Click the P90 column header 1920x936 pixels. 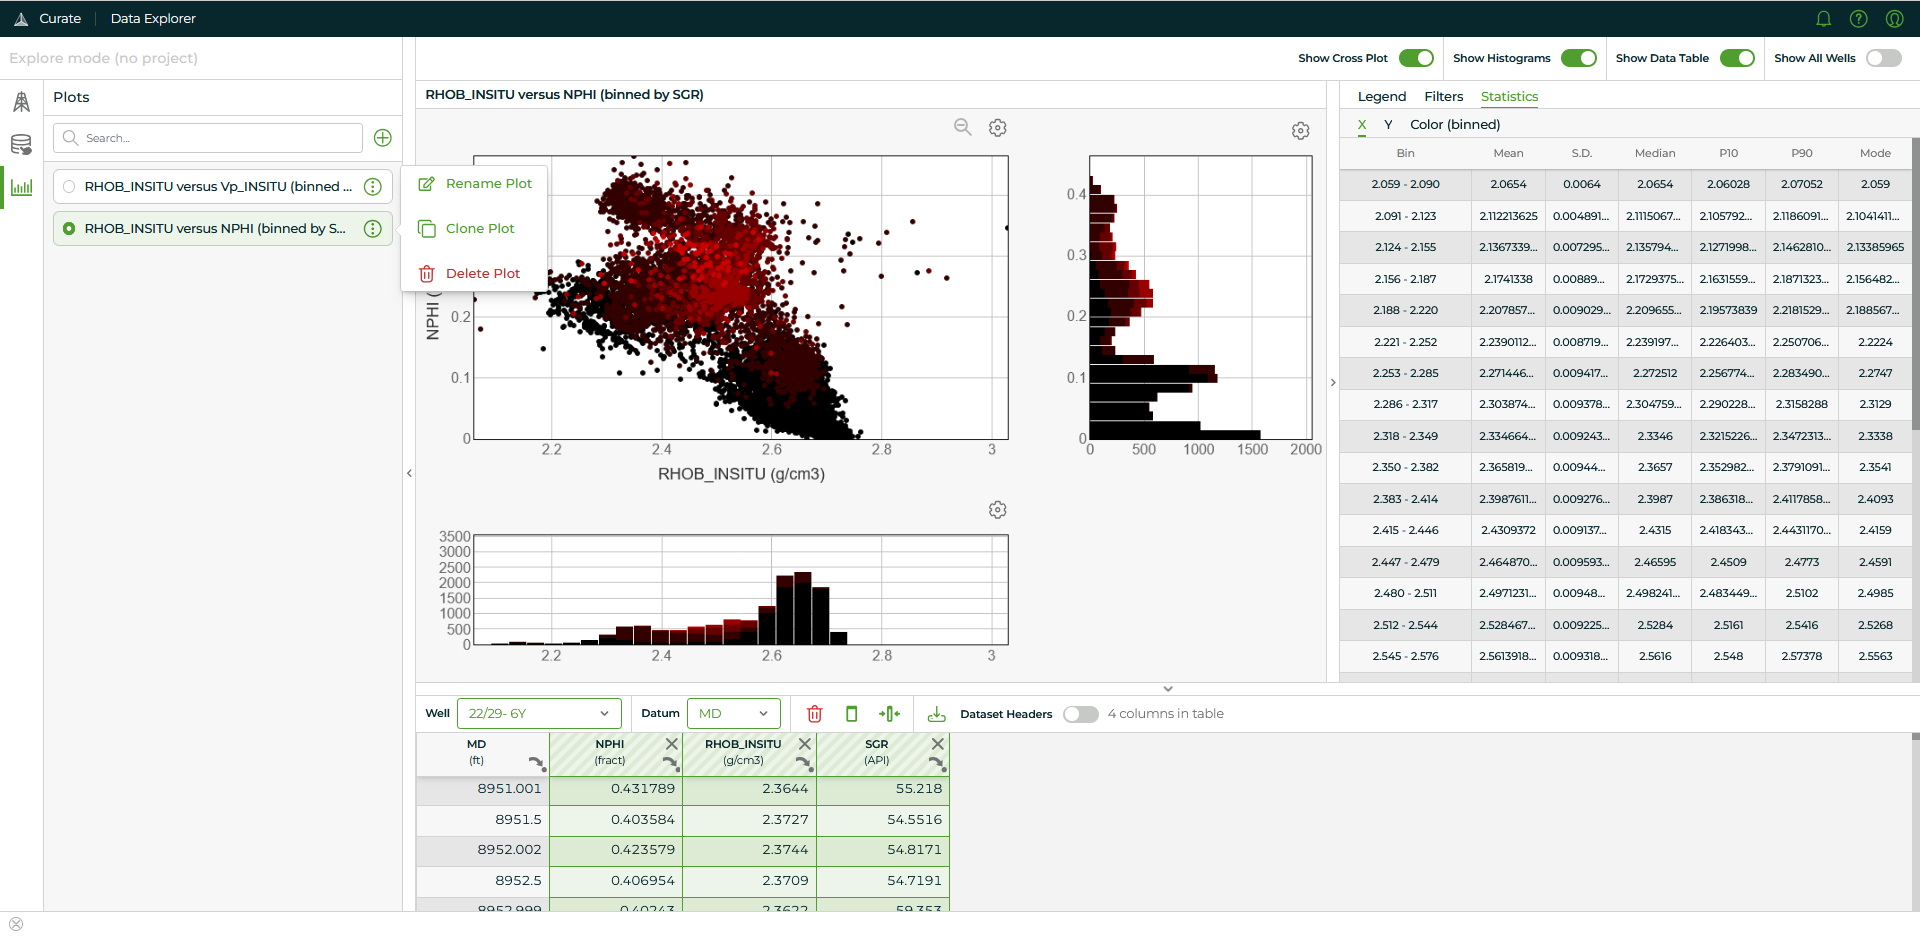tap(1802, 154)
